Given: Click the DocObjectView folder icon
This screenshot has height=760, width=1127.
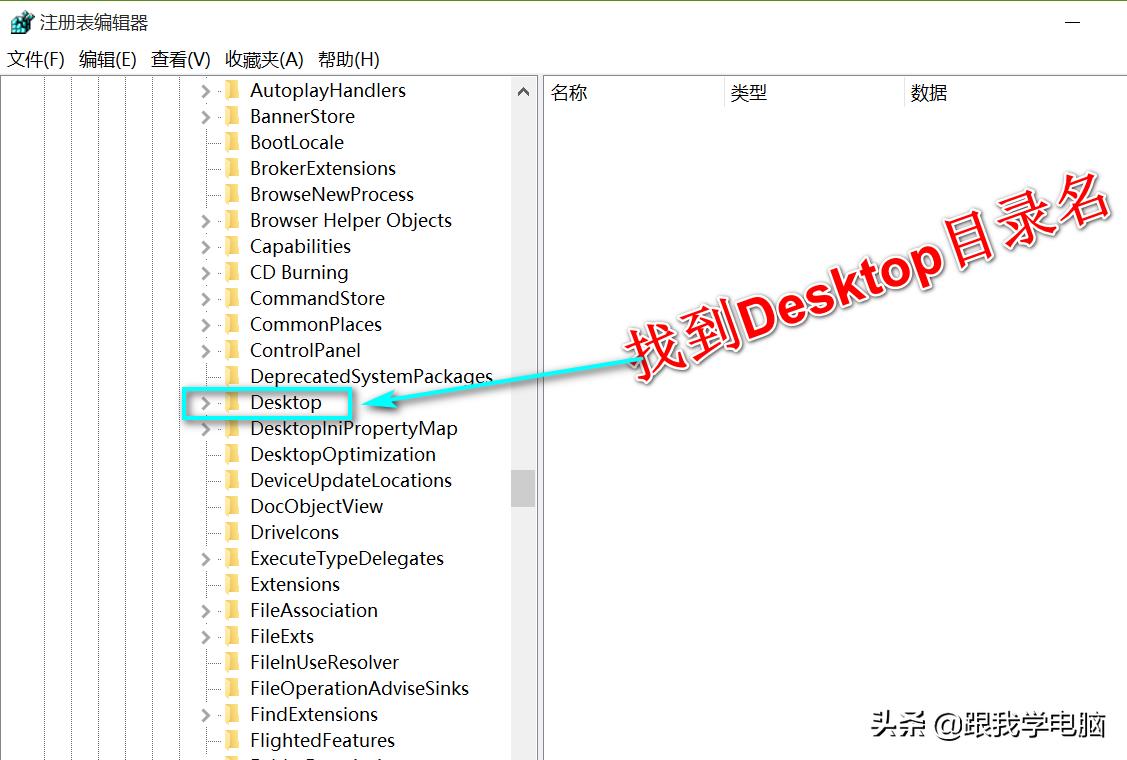Looking at the screenshot, I should pos(232,506).
